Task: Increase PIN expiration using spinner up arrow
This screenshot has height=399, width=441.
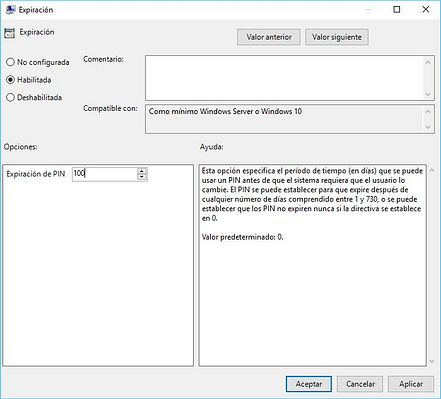Action: point(142,171)
